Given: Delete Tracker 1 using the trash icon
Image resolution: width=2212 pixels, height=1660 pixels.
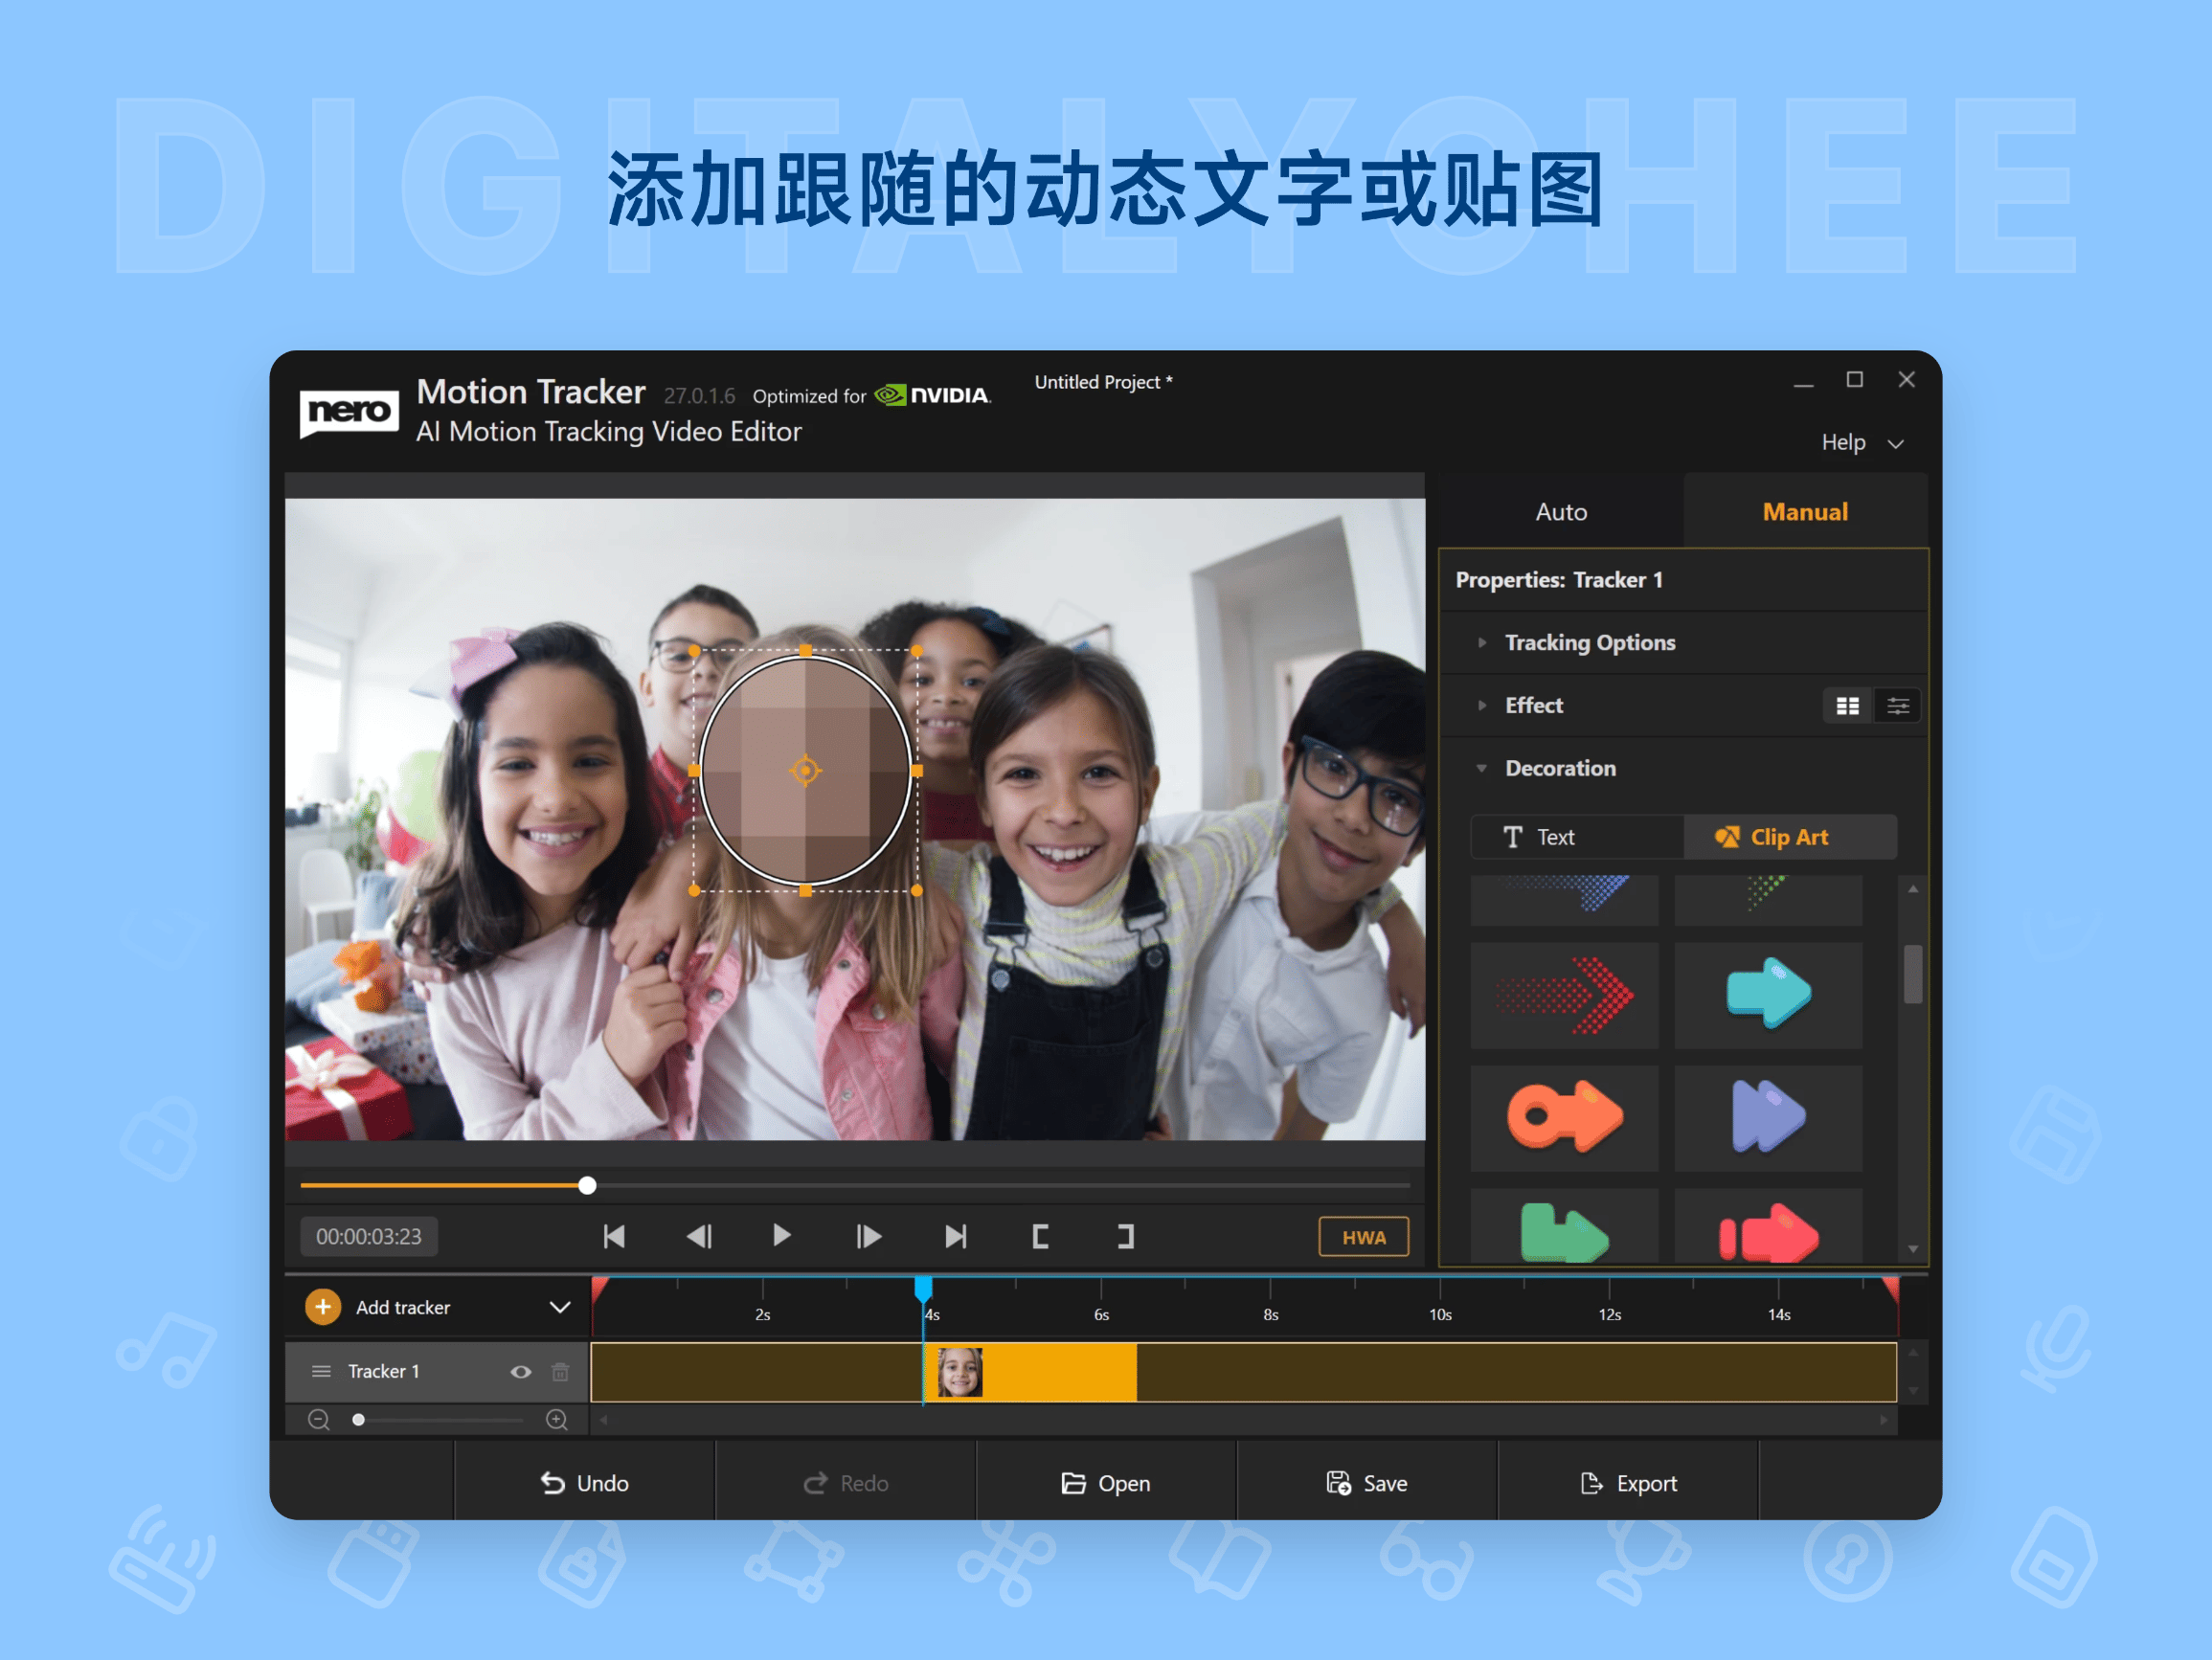Looking at the screenshot, I should [560, 1372].
